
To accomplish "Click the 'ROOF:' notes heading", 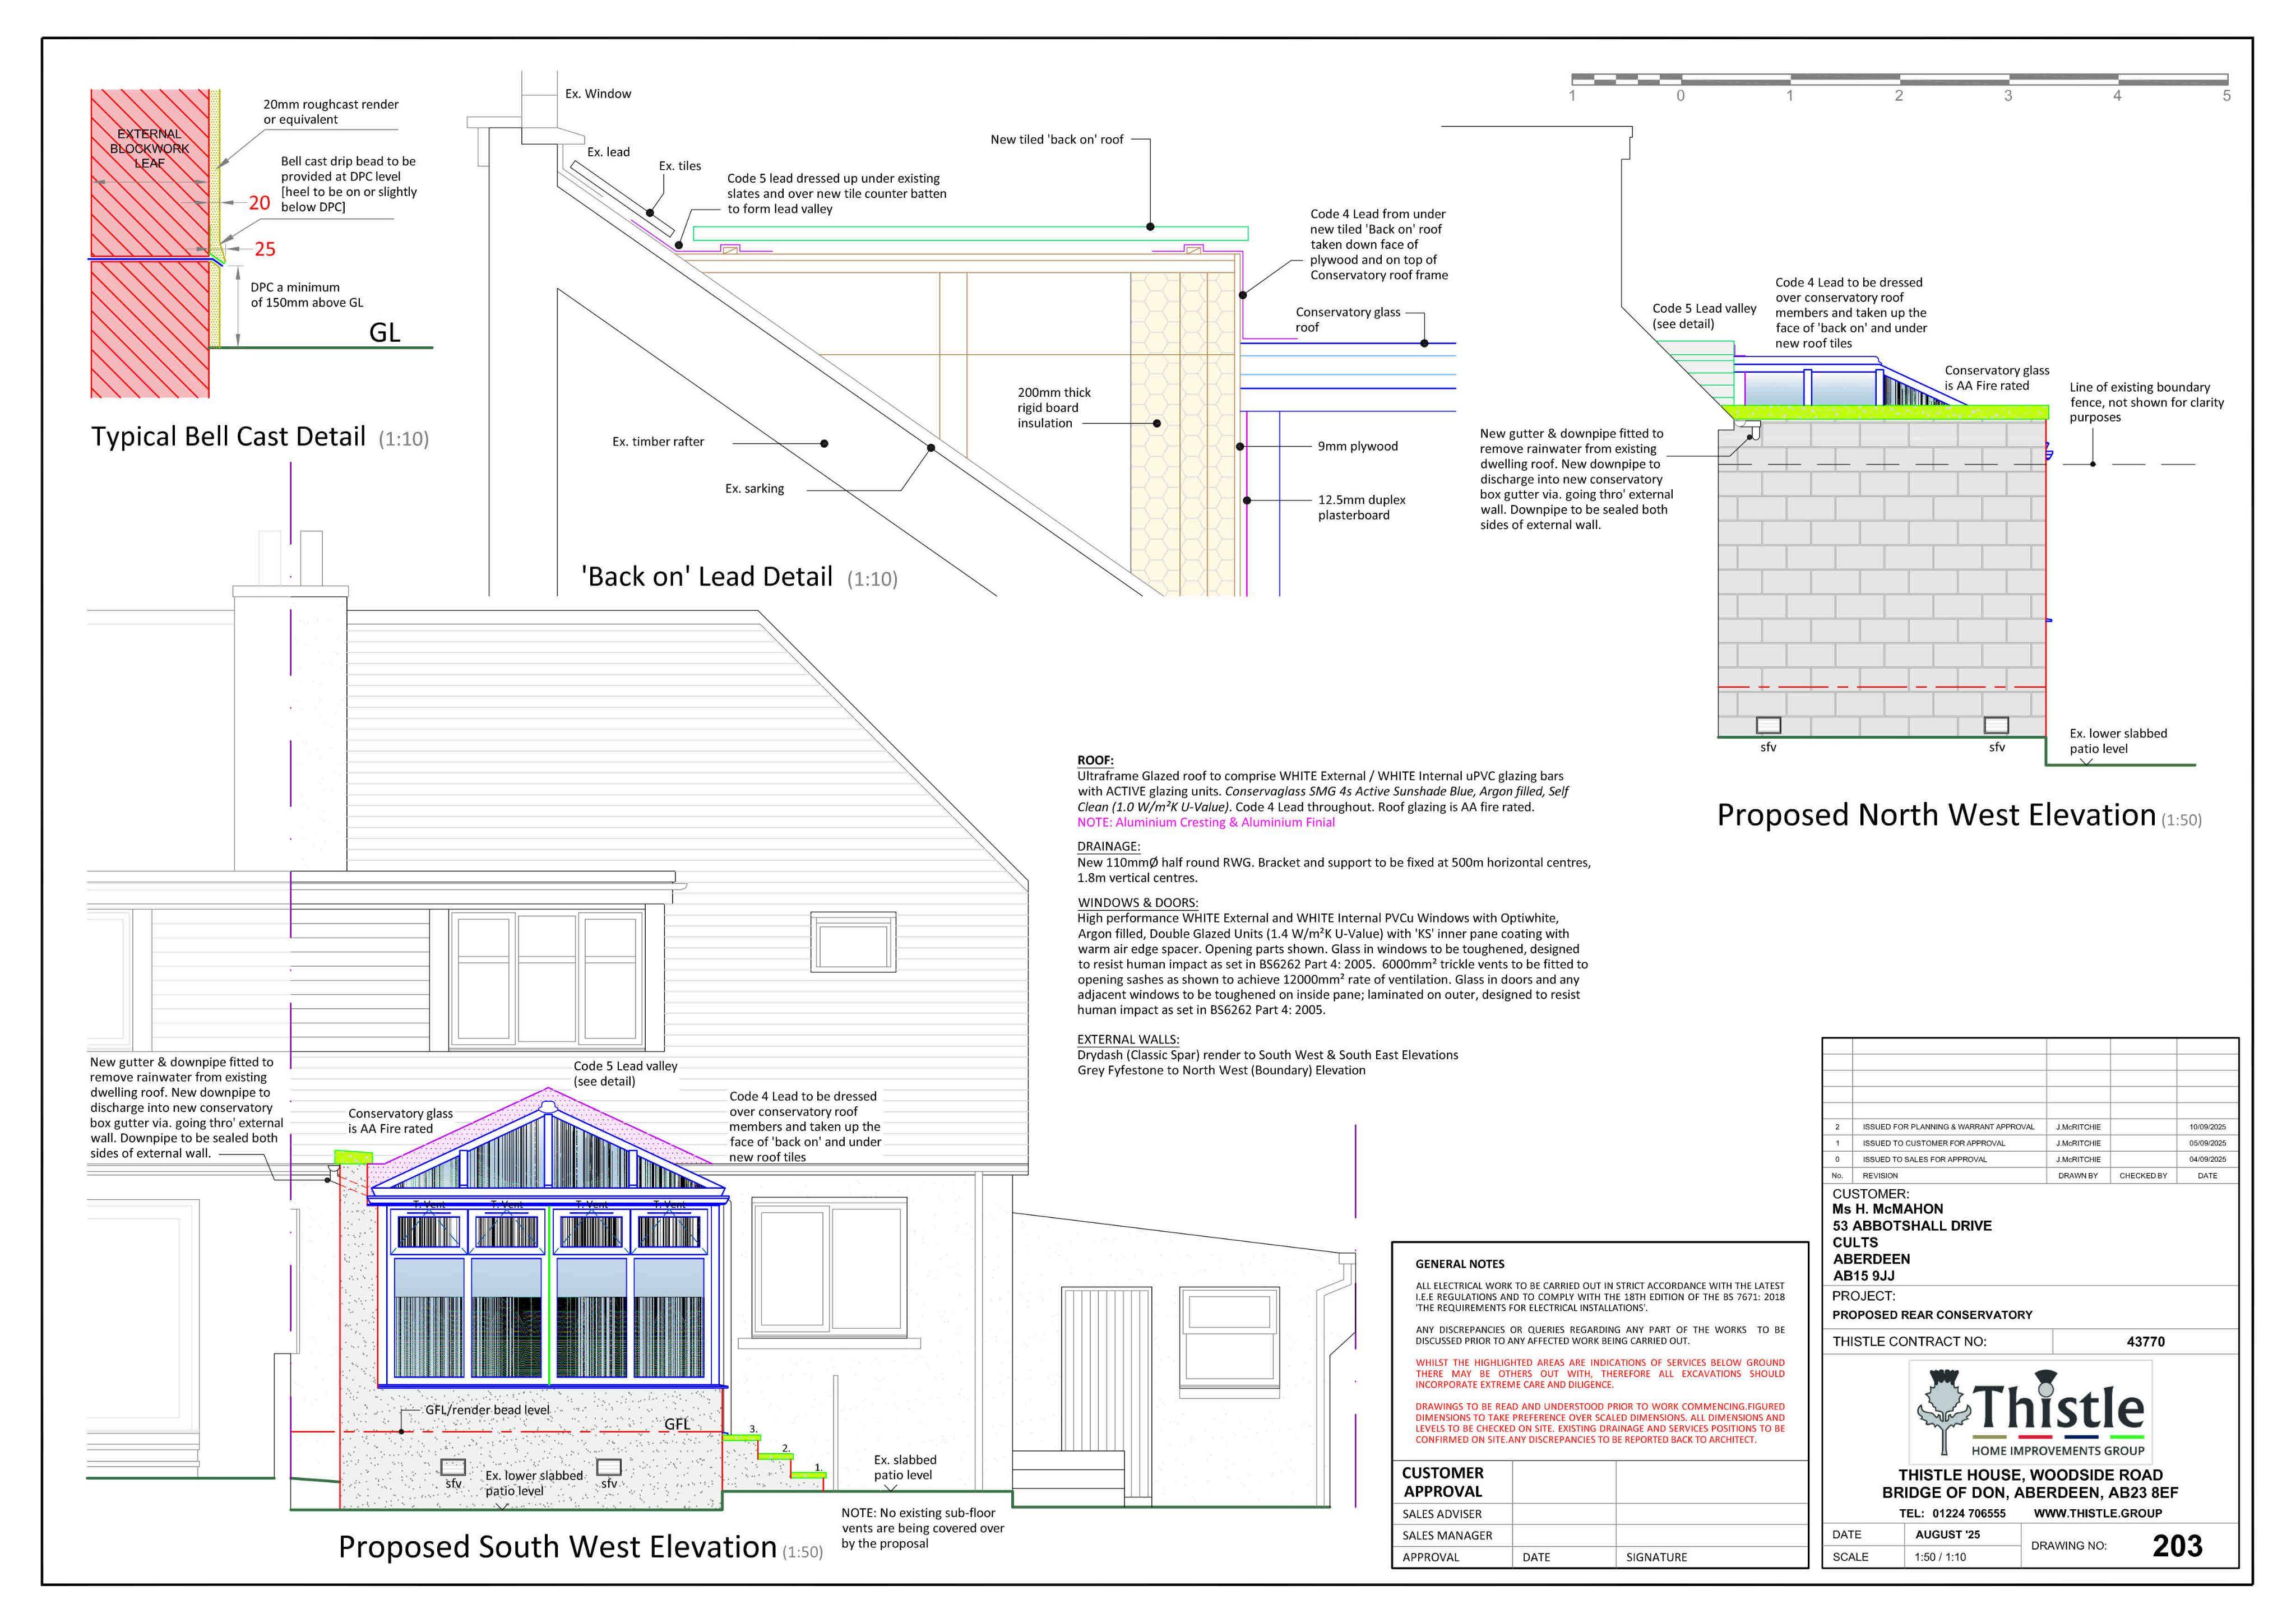I will tap(1095, 760).
